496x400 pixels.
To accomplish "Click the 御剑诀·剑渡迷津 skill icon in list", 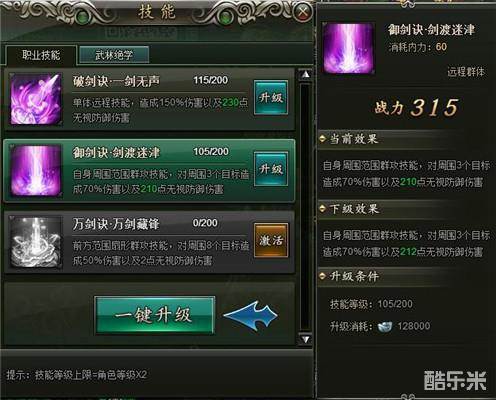I will tap(36, 170).
